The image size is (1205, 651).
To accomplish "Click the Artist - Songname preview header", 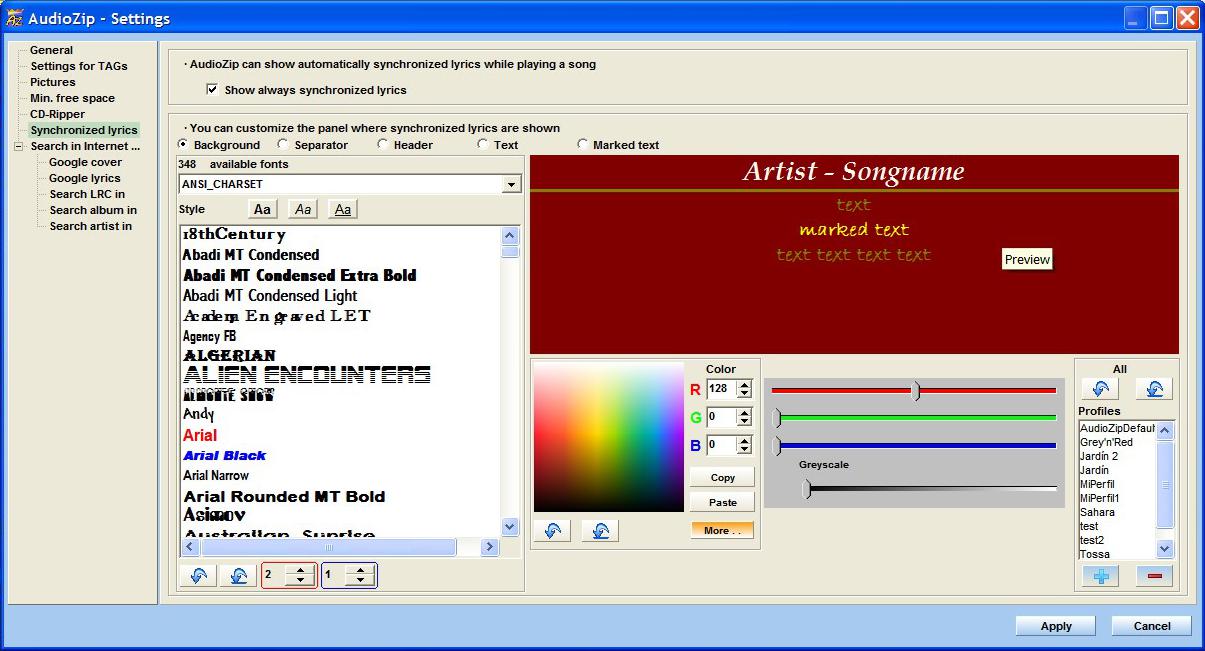I will coord(854,171).
